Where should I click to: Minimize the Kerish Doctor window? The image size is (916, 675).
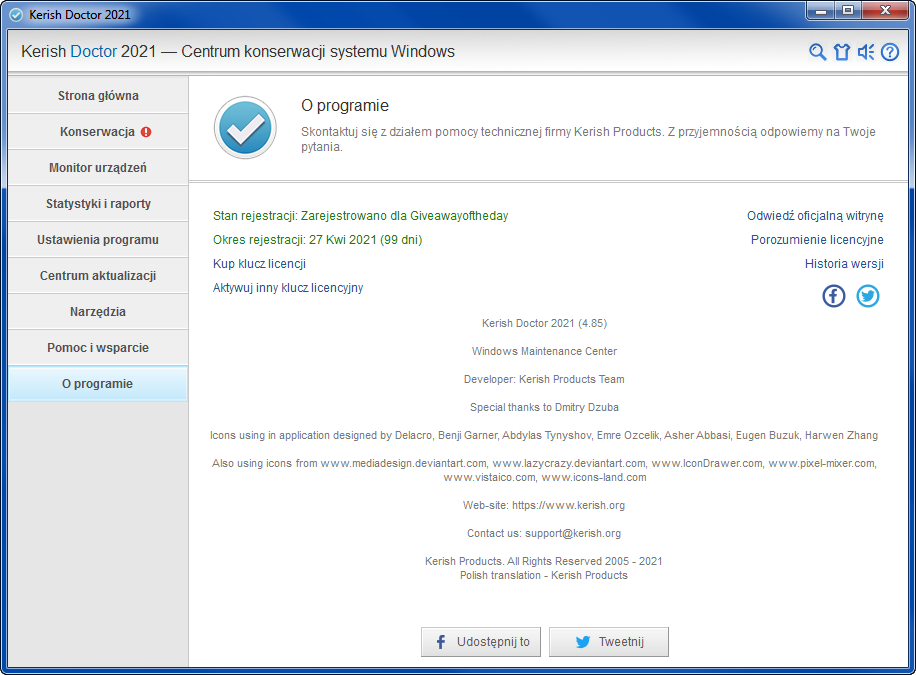tap(821, 11)
